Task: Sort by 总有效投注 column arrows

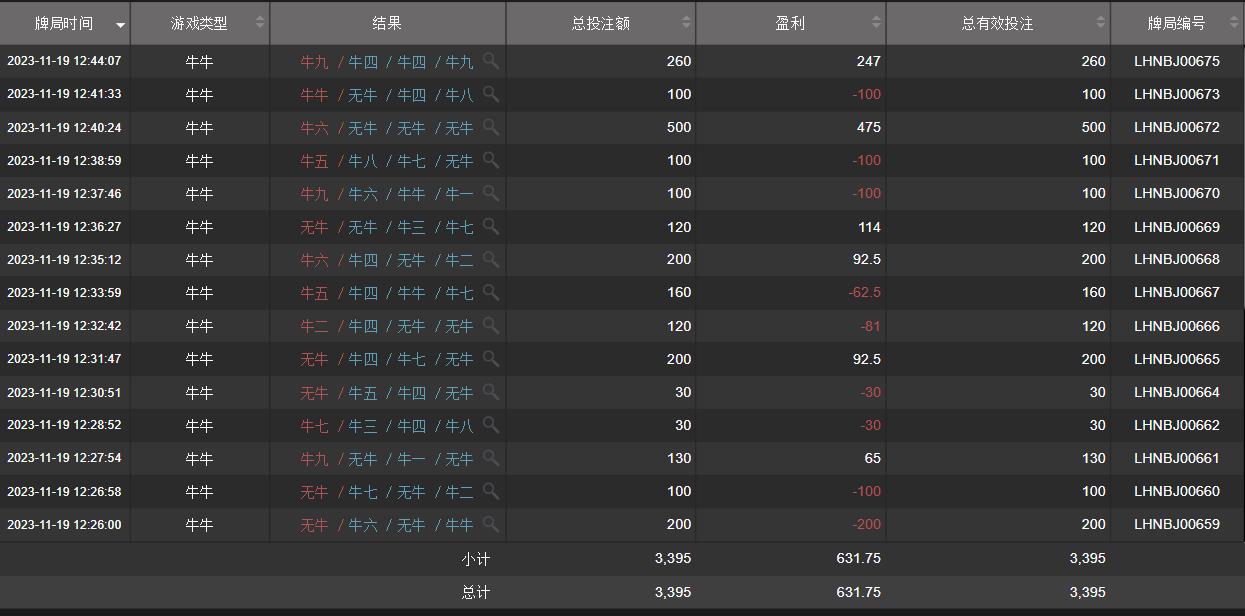Action: click(1100, 22)
